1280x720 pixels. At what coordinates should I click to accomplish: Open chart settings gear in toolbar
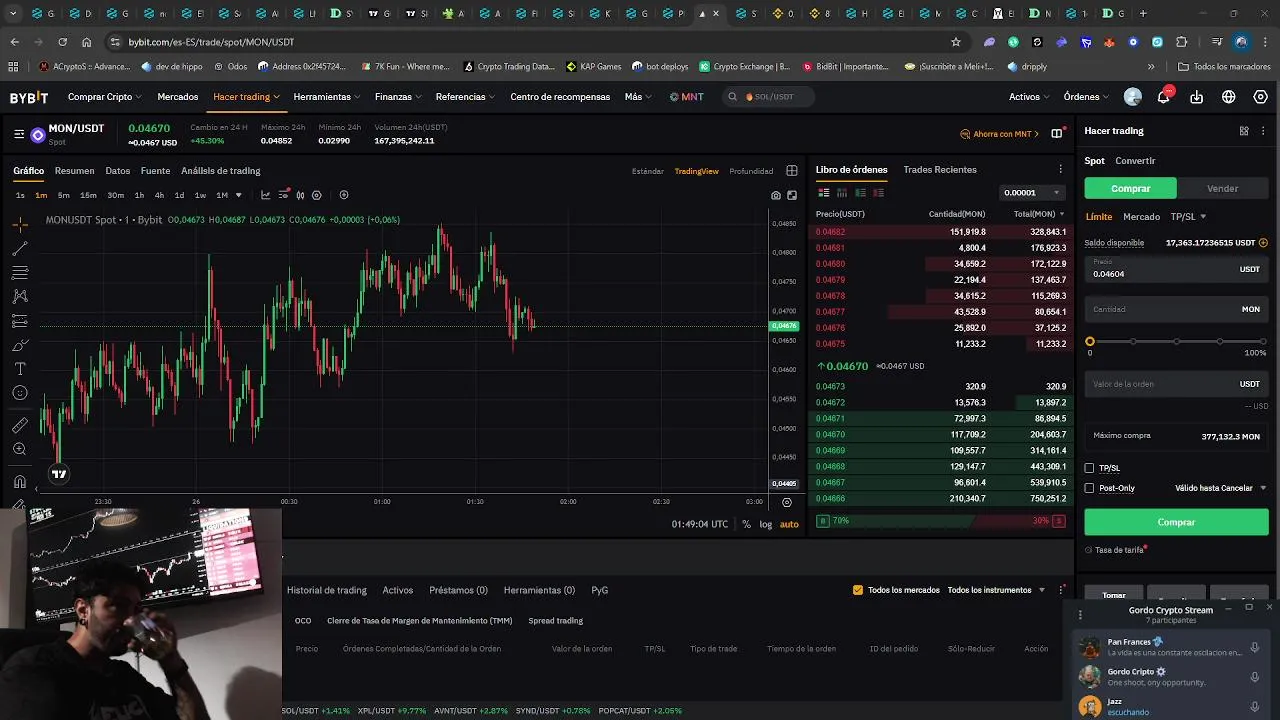(x=317, y=195)
